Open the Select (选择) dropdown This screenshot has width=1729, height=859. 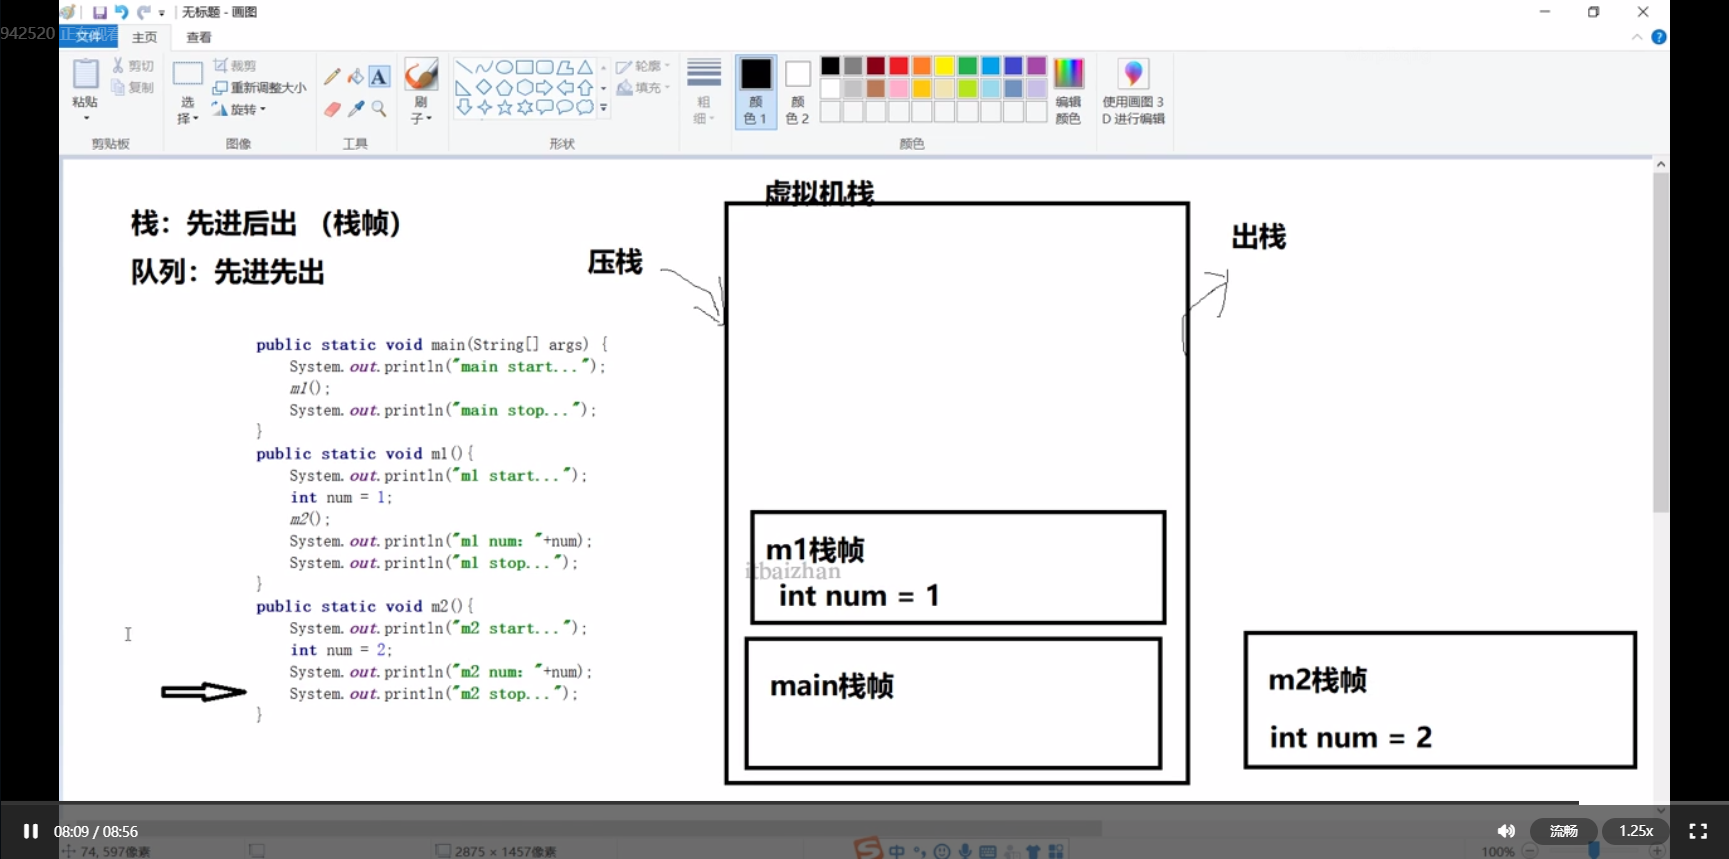(x=187, y=110)
